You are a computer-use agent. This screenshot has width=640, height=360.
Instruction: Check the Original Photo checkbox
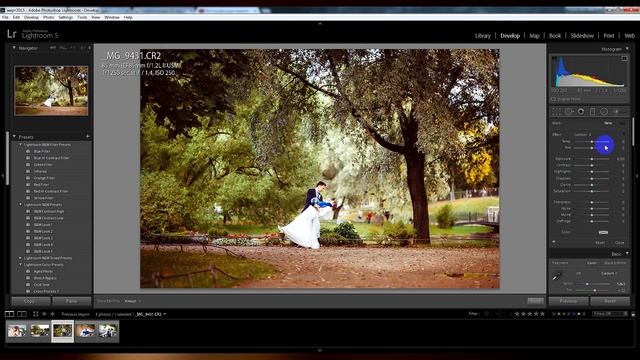[554, 99]
